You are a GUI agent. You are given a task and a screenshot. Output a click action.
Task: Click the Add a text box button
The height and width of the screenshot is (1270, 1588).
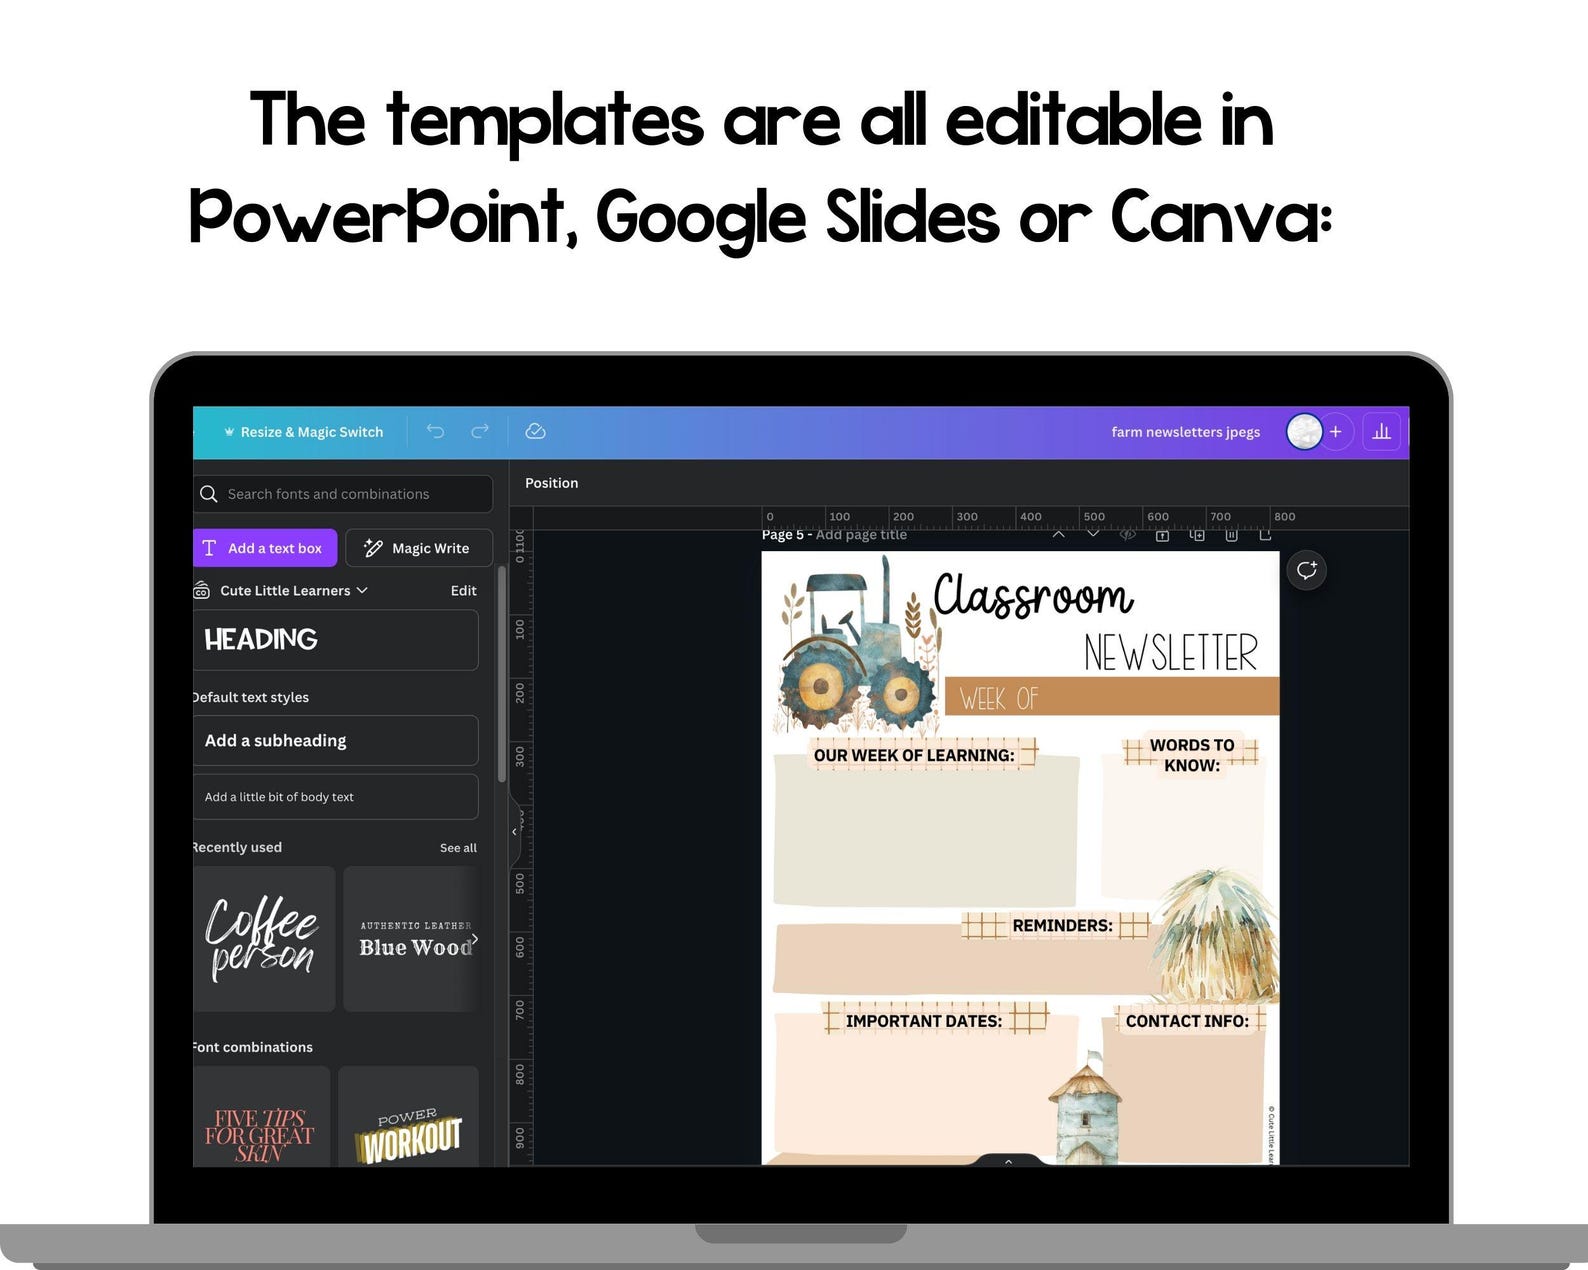pos(264,548)
